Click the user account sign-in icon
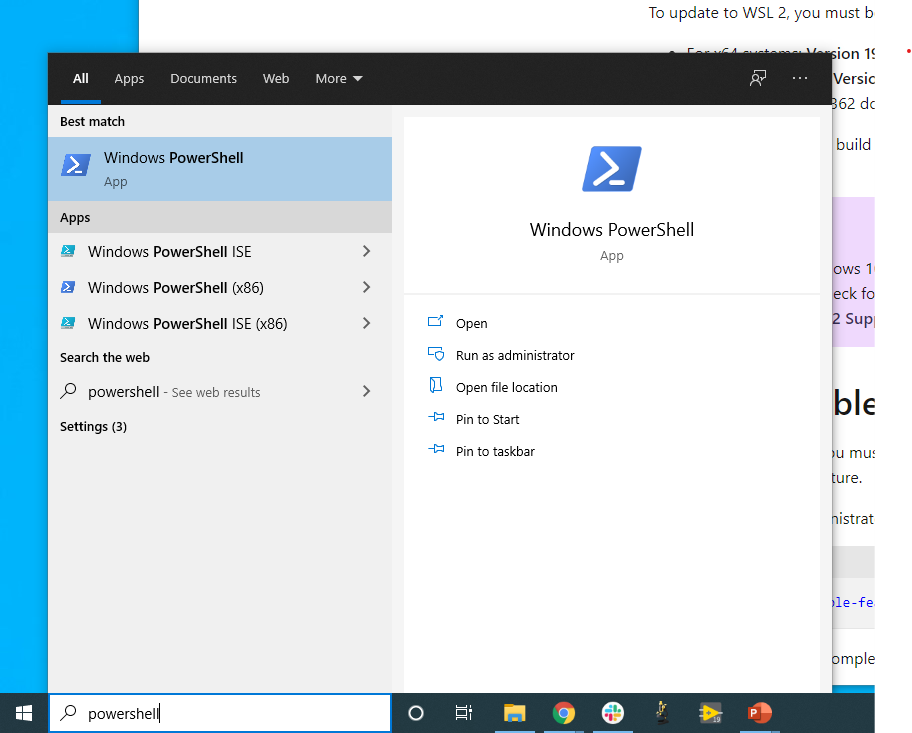 [x=758, y=77]
